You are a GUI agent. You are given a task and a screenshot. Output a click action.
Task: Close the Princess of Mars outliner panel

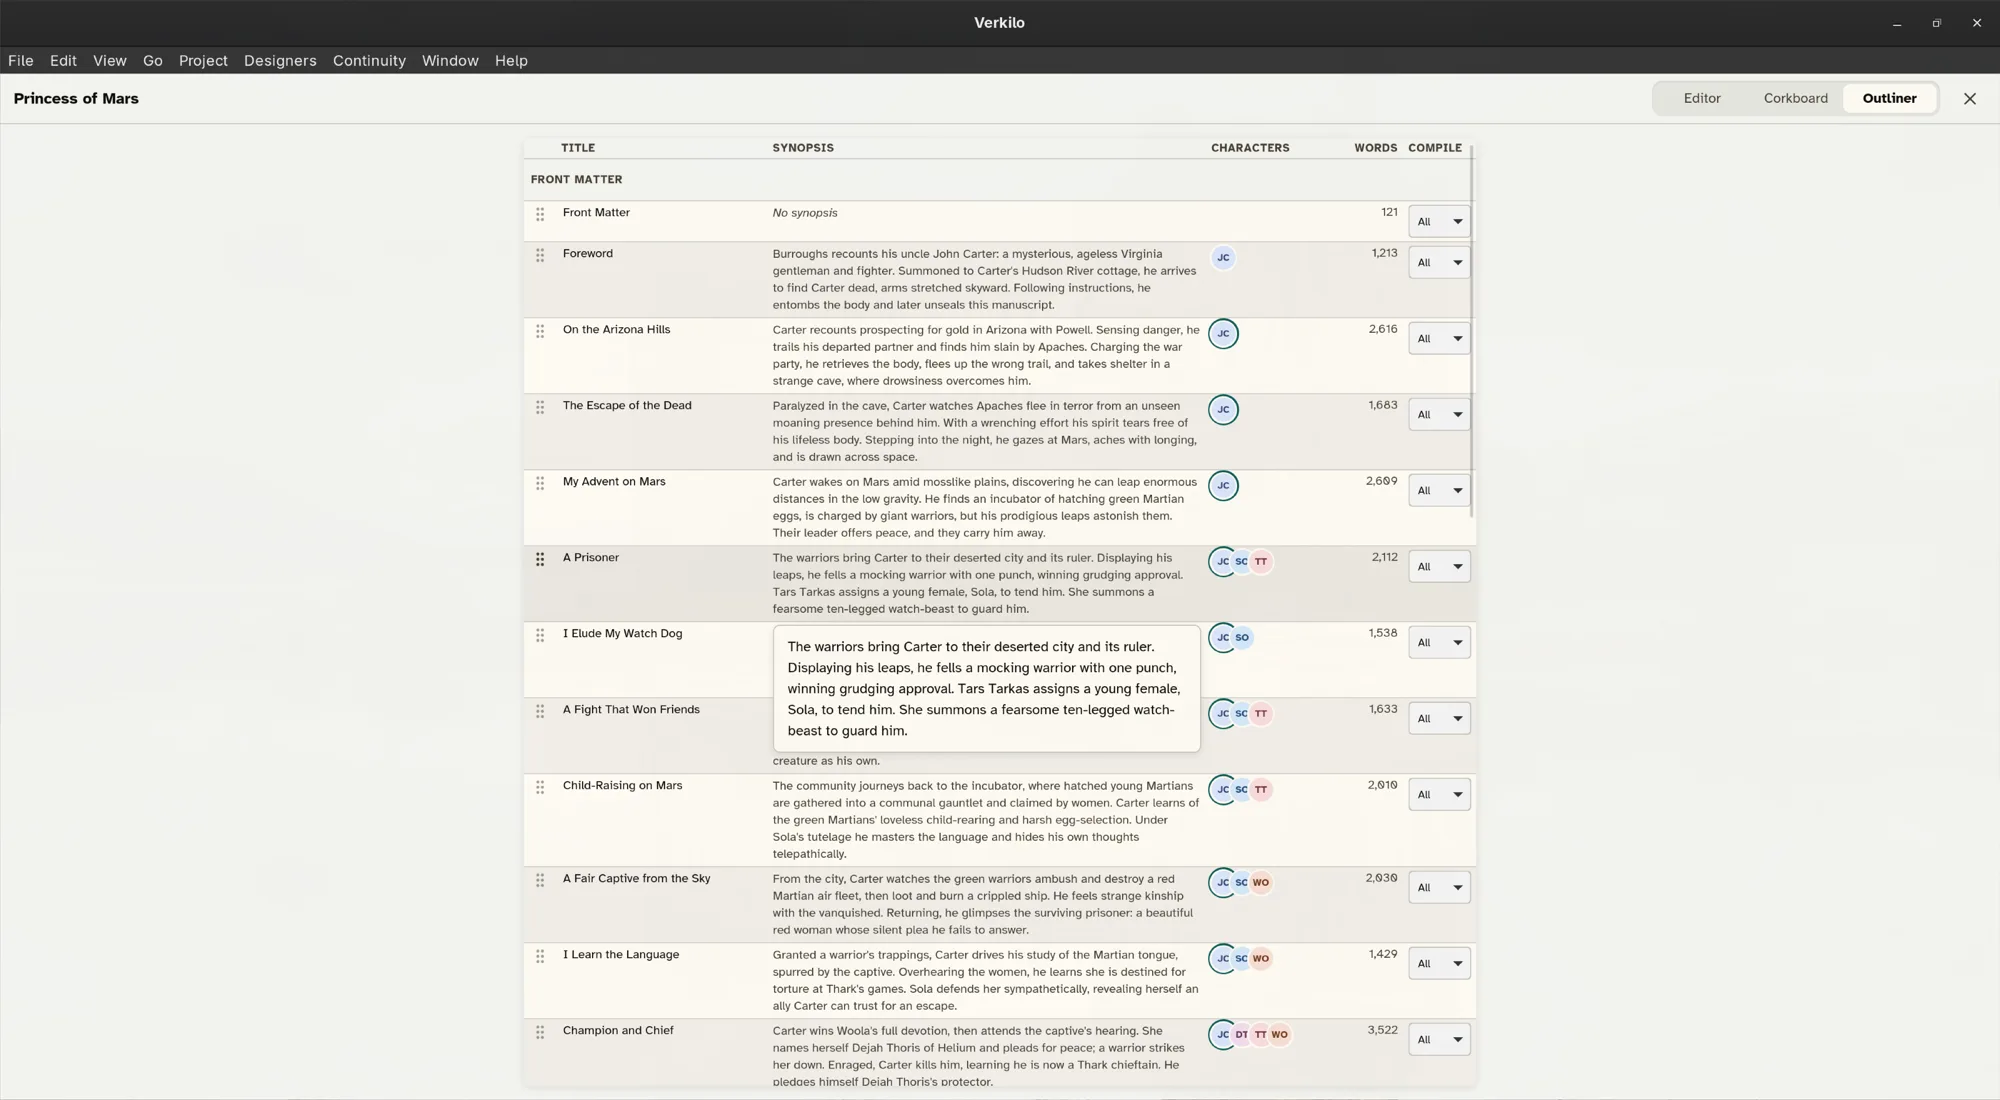pyautogui.click(x=1970, y=99)
